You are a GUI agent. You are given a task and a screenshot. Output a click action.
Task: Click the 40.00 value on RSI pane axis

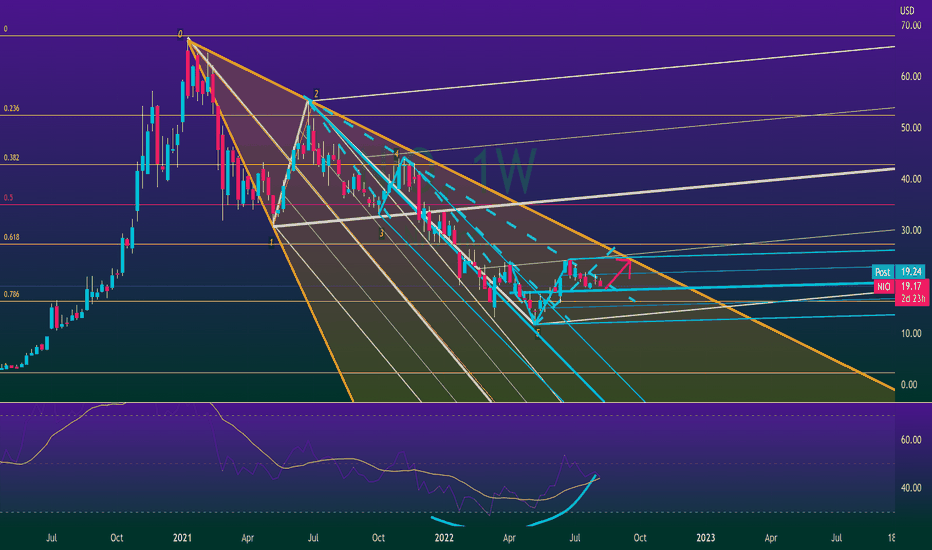pos(911,488)
